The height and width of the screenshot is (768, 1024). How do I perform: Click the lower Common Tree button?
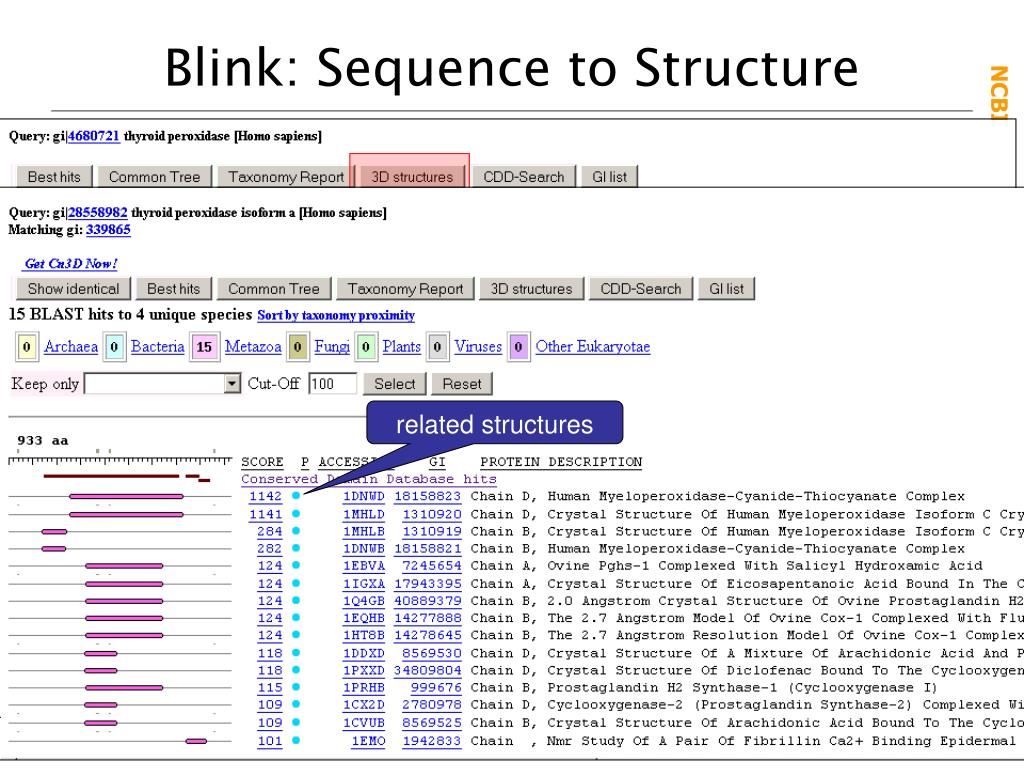pos(274,289)
